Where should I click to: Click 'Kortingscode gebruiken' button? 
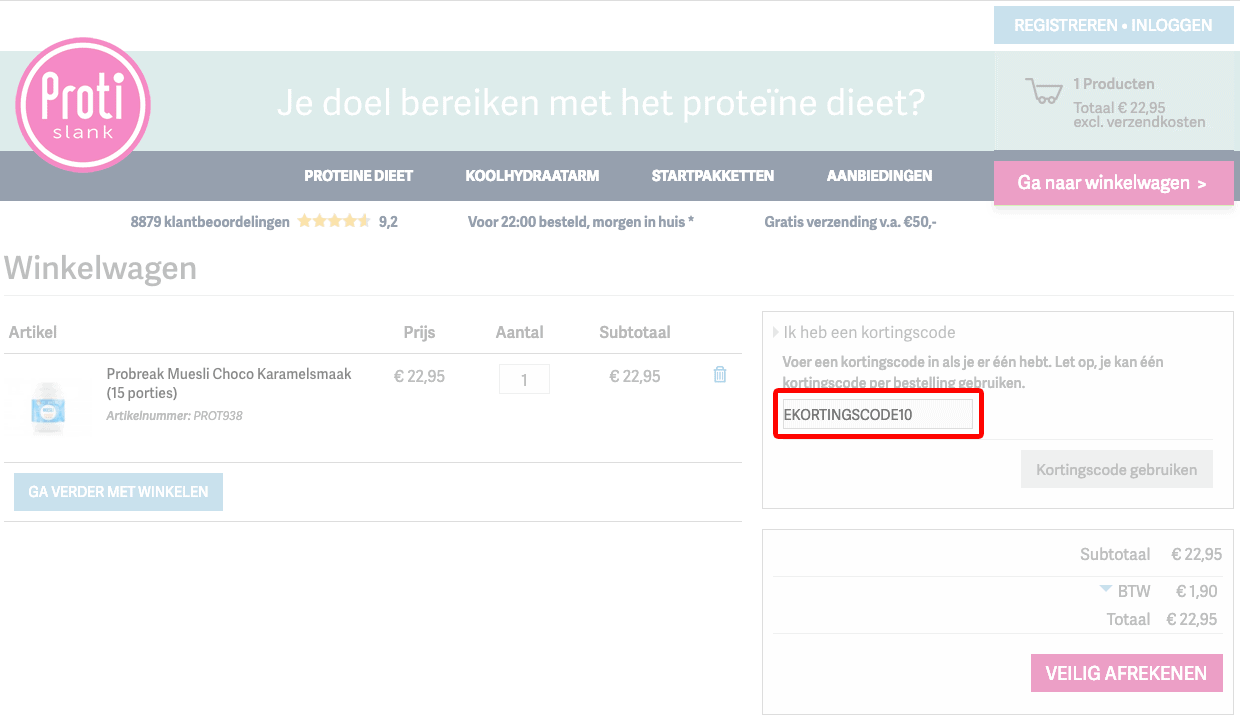point(1116,469)
